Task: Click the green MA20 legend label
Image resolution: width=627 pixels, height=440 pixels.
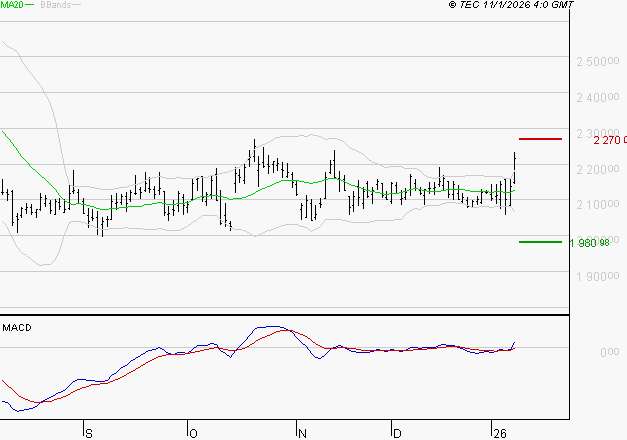Action: click(x=13, y=5)
